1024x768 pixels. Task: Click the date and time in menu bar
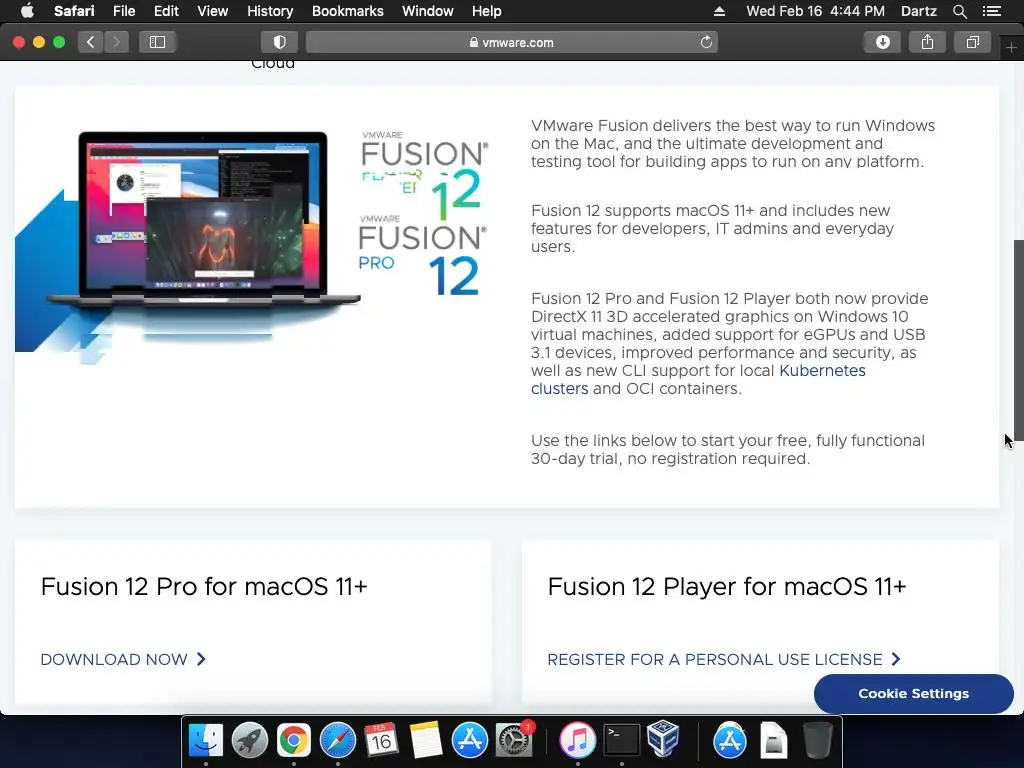tap(815, 11)
